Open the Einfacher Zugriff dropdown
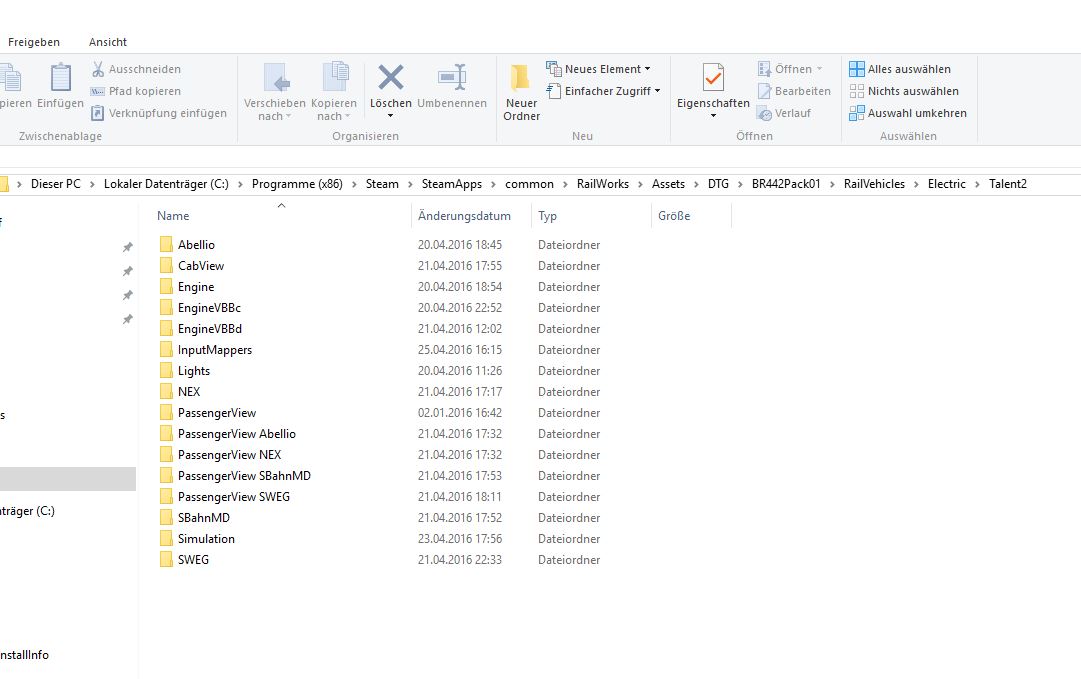This screenshot has height=679, width=1081. [607, 91]
